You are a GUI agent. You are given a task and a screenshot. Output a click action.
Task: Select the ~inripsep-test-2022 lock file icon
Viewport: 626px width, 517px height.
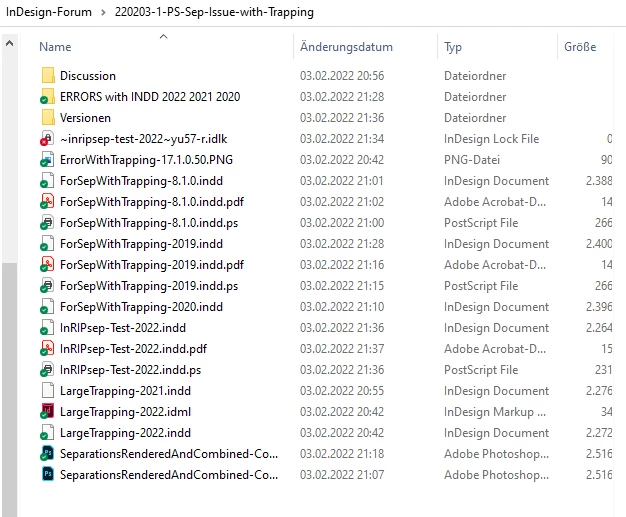point(48,139)
